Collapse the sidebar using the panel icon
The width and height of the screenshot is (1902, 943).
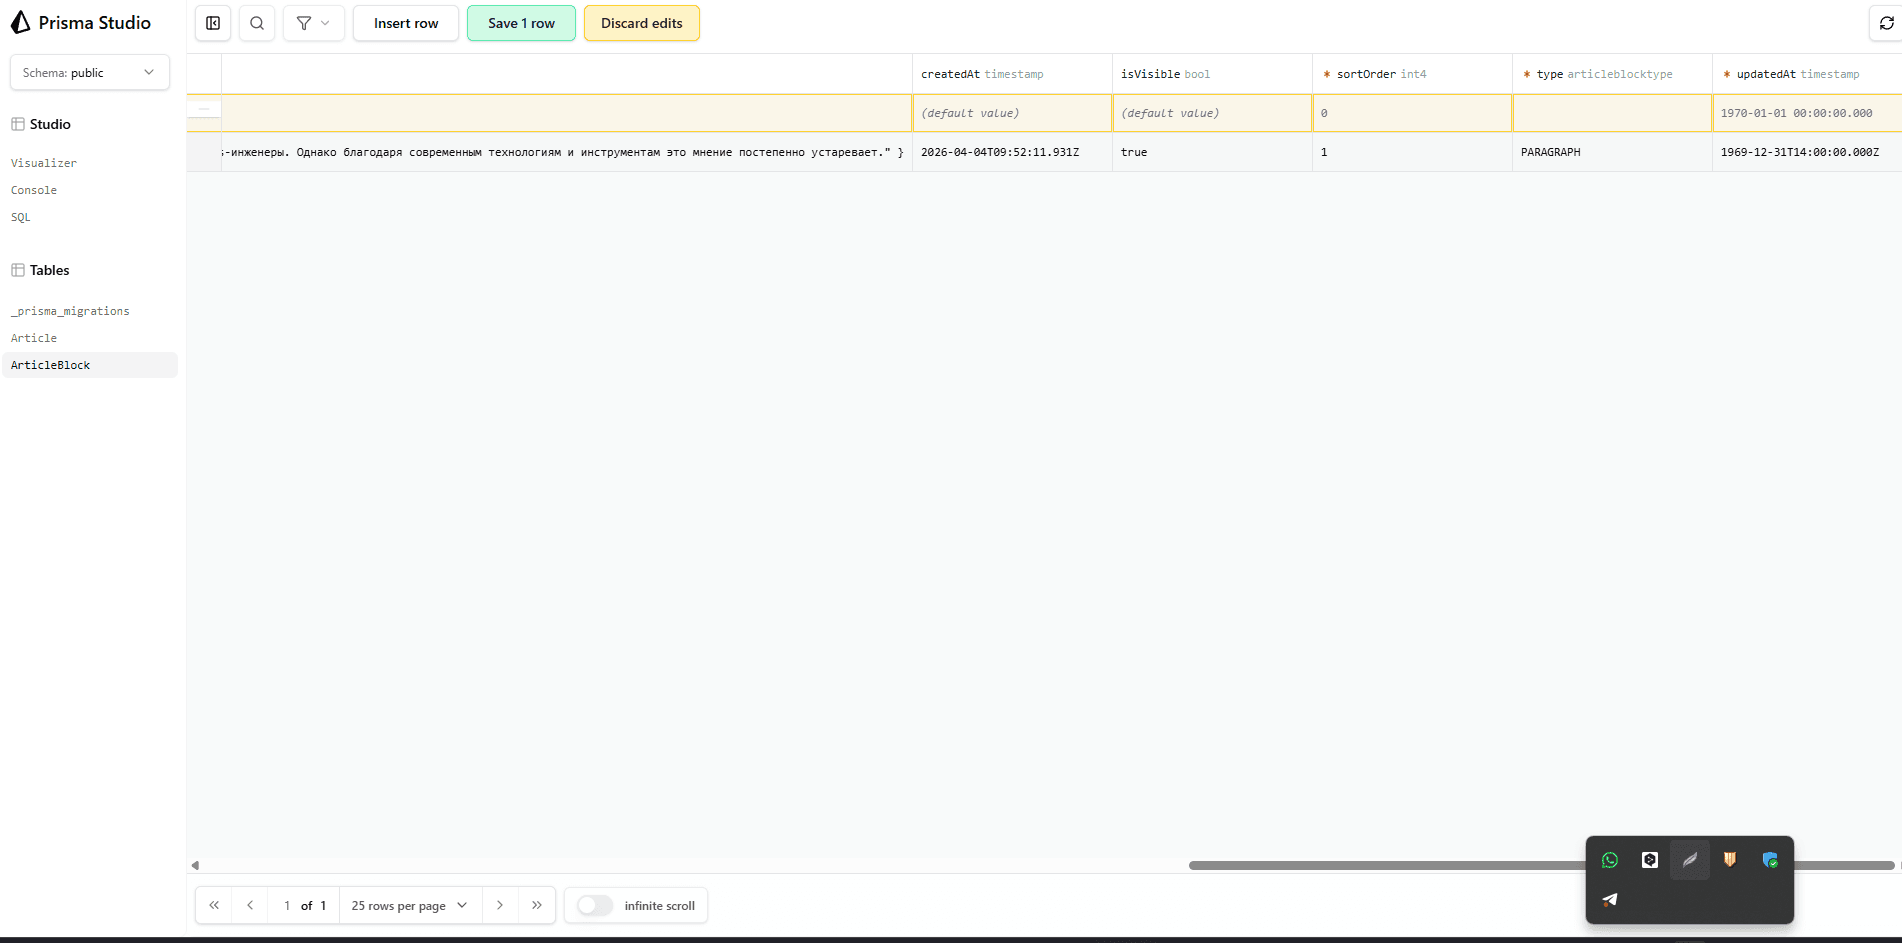click(x=212, y=23)
